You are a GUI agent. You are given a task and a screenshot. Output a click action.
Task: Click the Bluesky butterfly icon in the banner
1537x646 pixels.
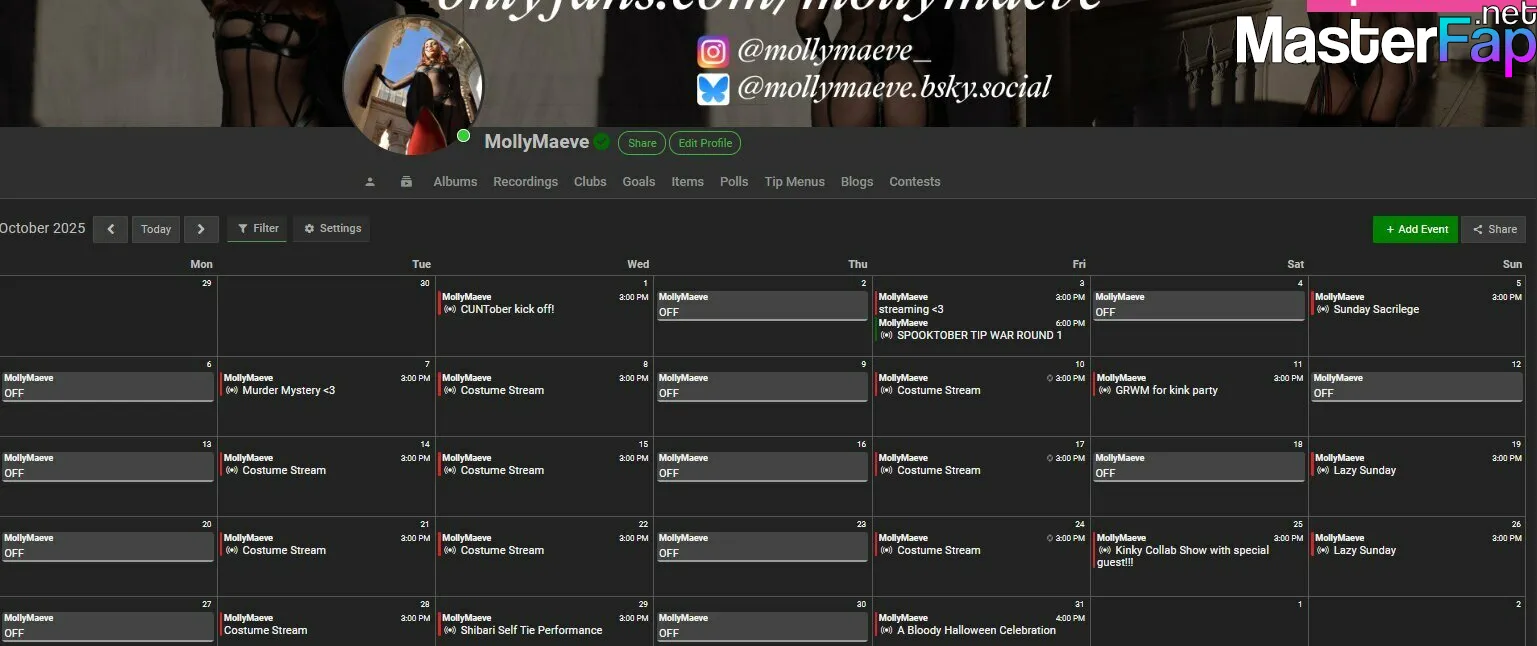coord(713,89)
